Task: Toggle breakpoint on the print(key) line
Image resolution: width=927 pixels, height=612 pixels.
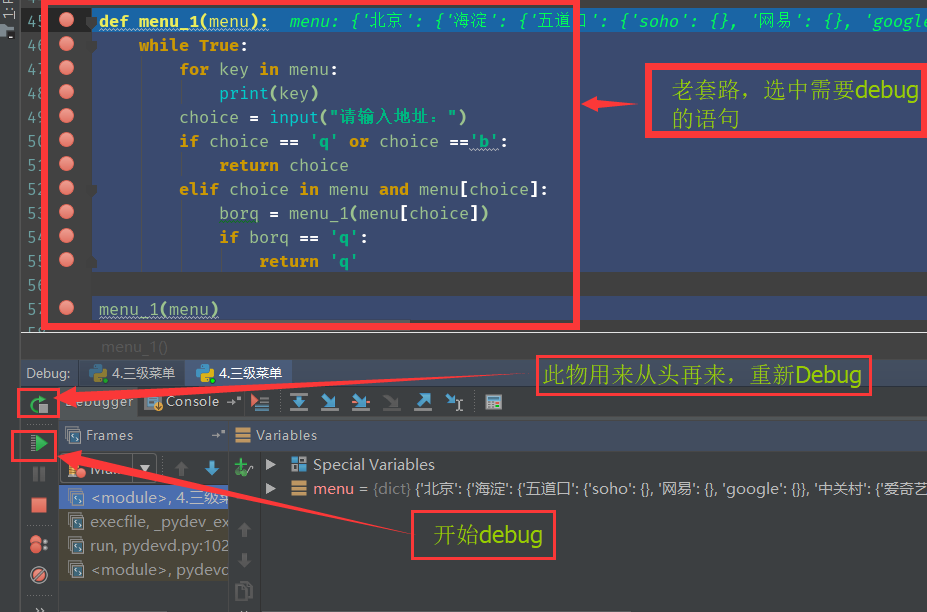Action: (66, 92)
